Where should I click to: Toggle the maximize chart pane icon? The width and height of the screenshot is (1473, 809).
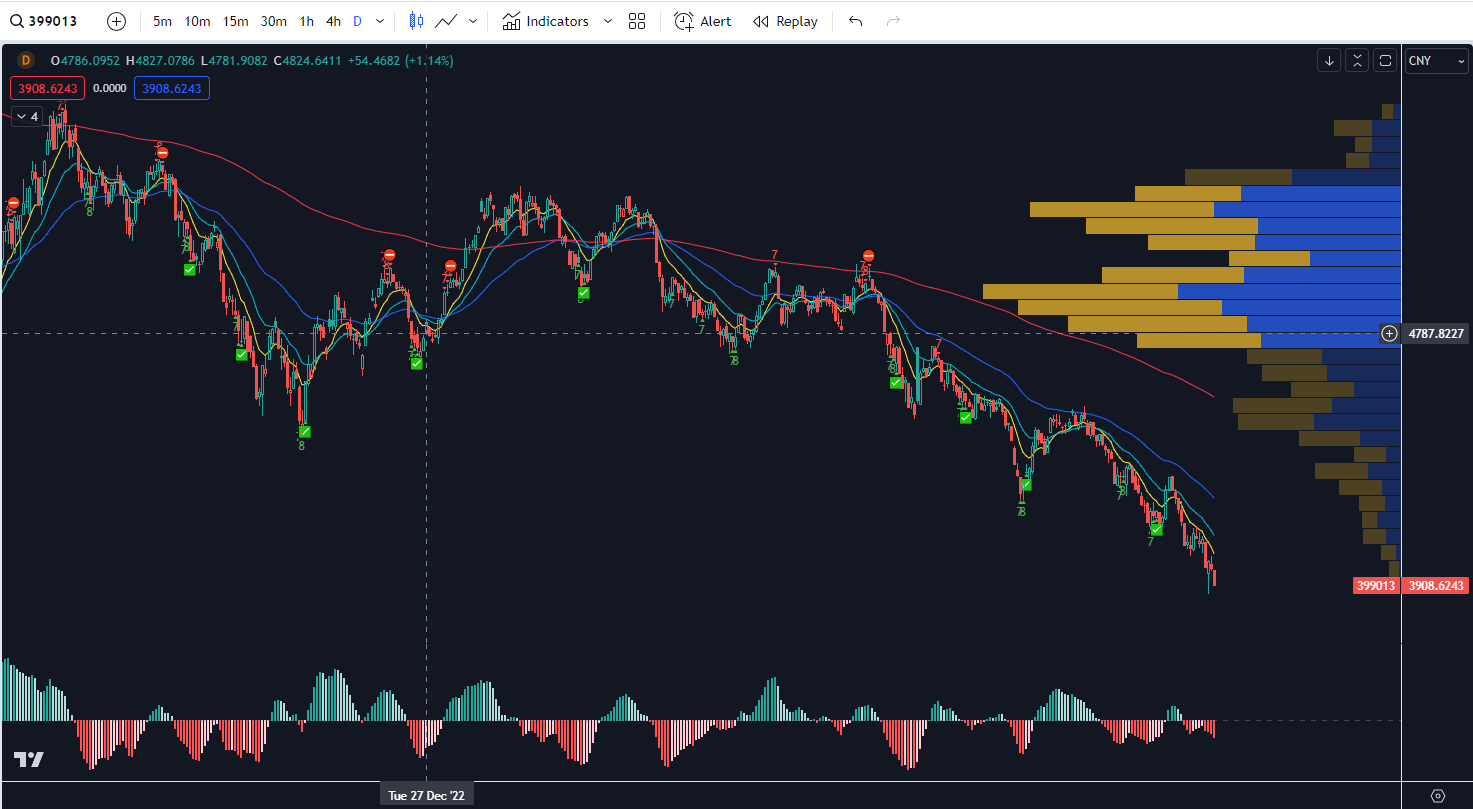(x=1385, y=61)
